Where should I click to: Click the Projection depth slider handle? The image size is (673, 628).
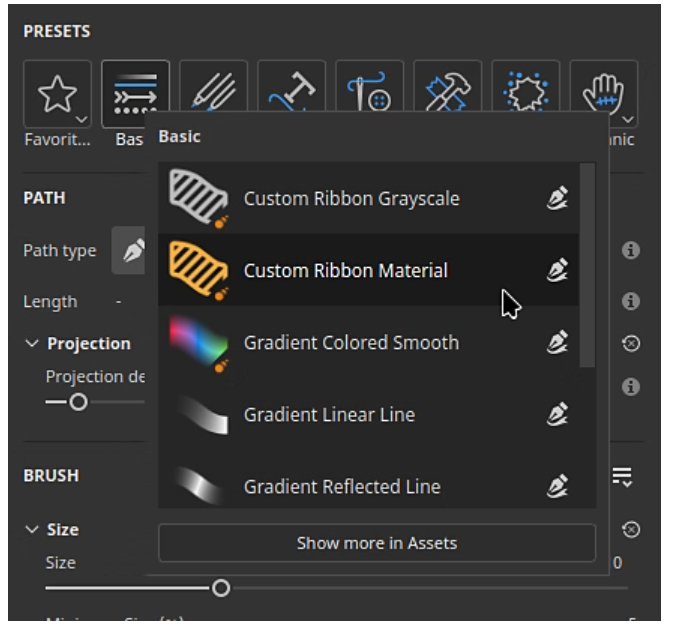click(77, 402)
